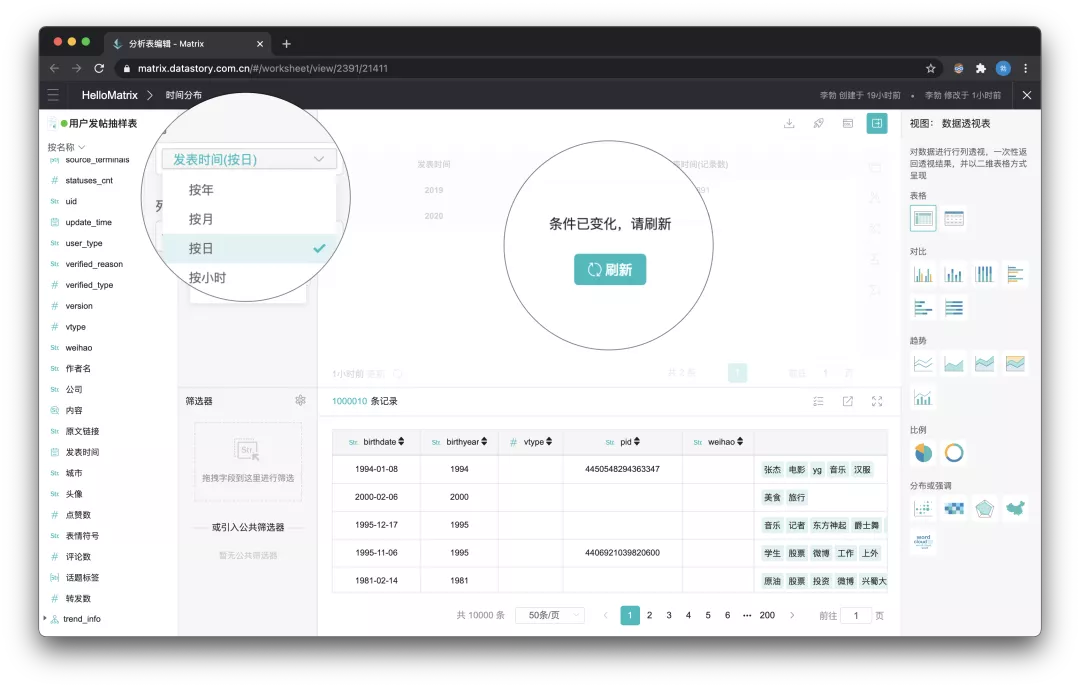Click the HelloMatrix breadcrumb link

click(110, 95)
